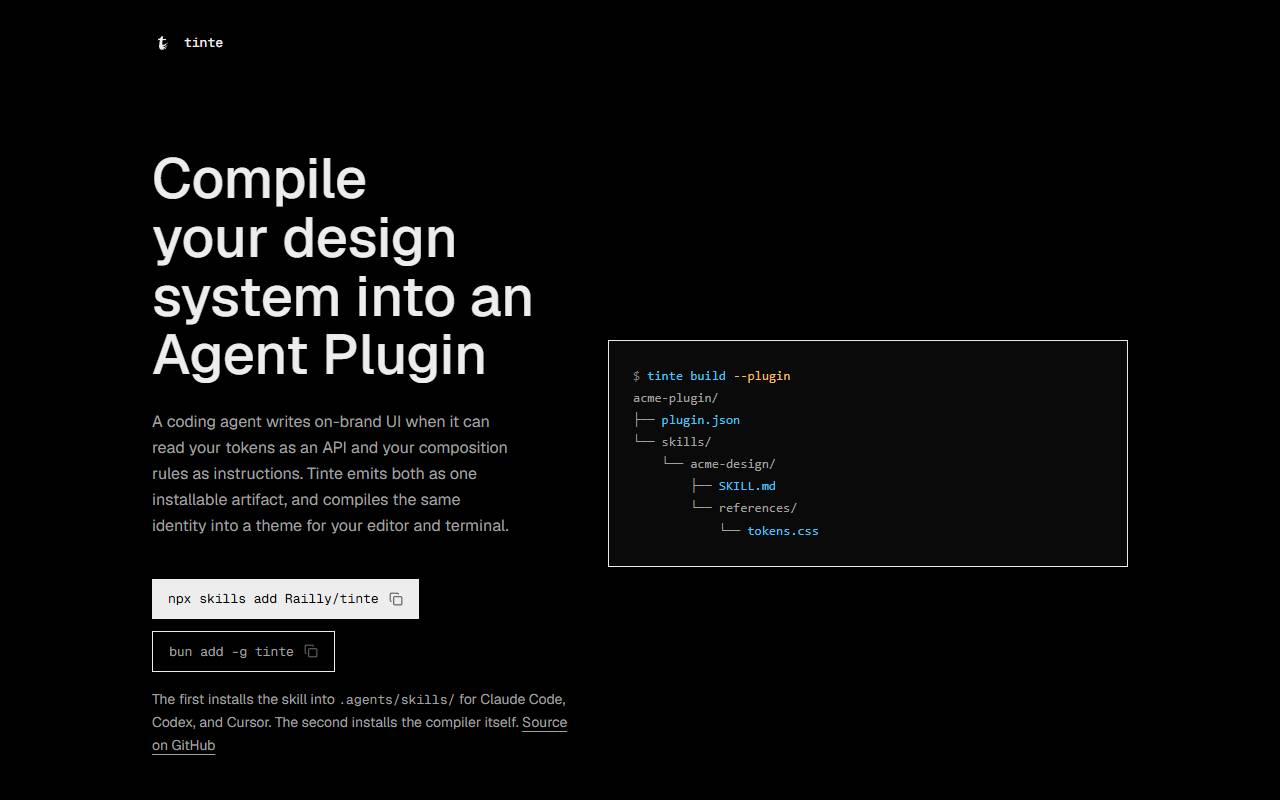This screenshot has width=1280, height=800.
Task: Click the .agents/skills/ inline code text
Action: point(397,699)
